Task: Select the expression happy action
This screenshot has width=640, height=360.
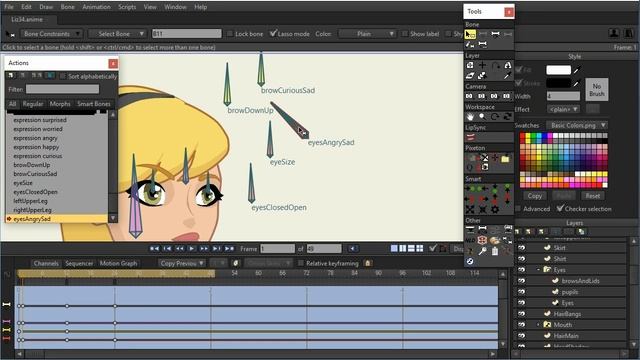Action: (36, 147)
